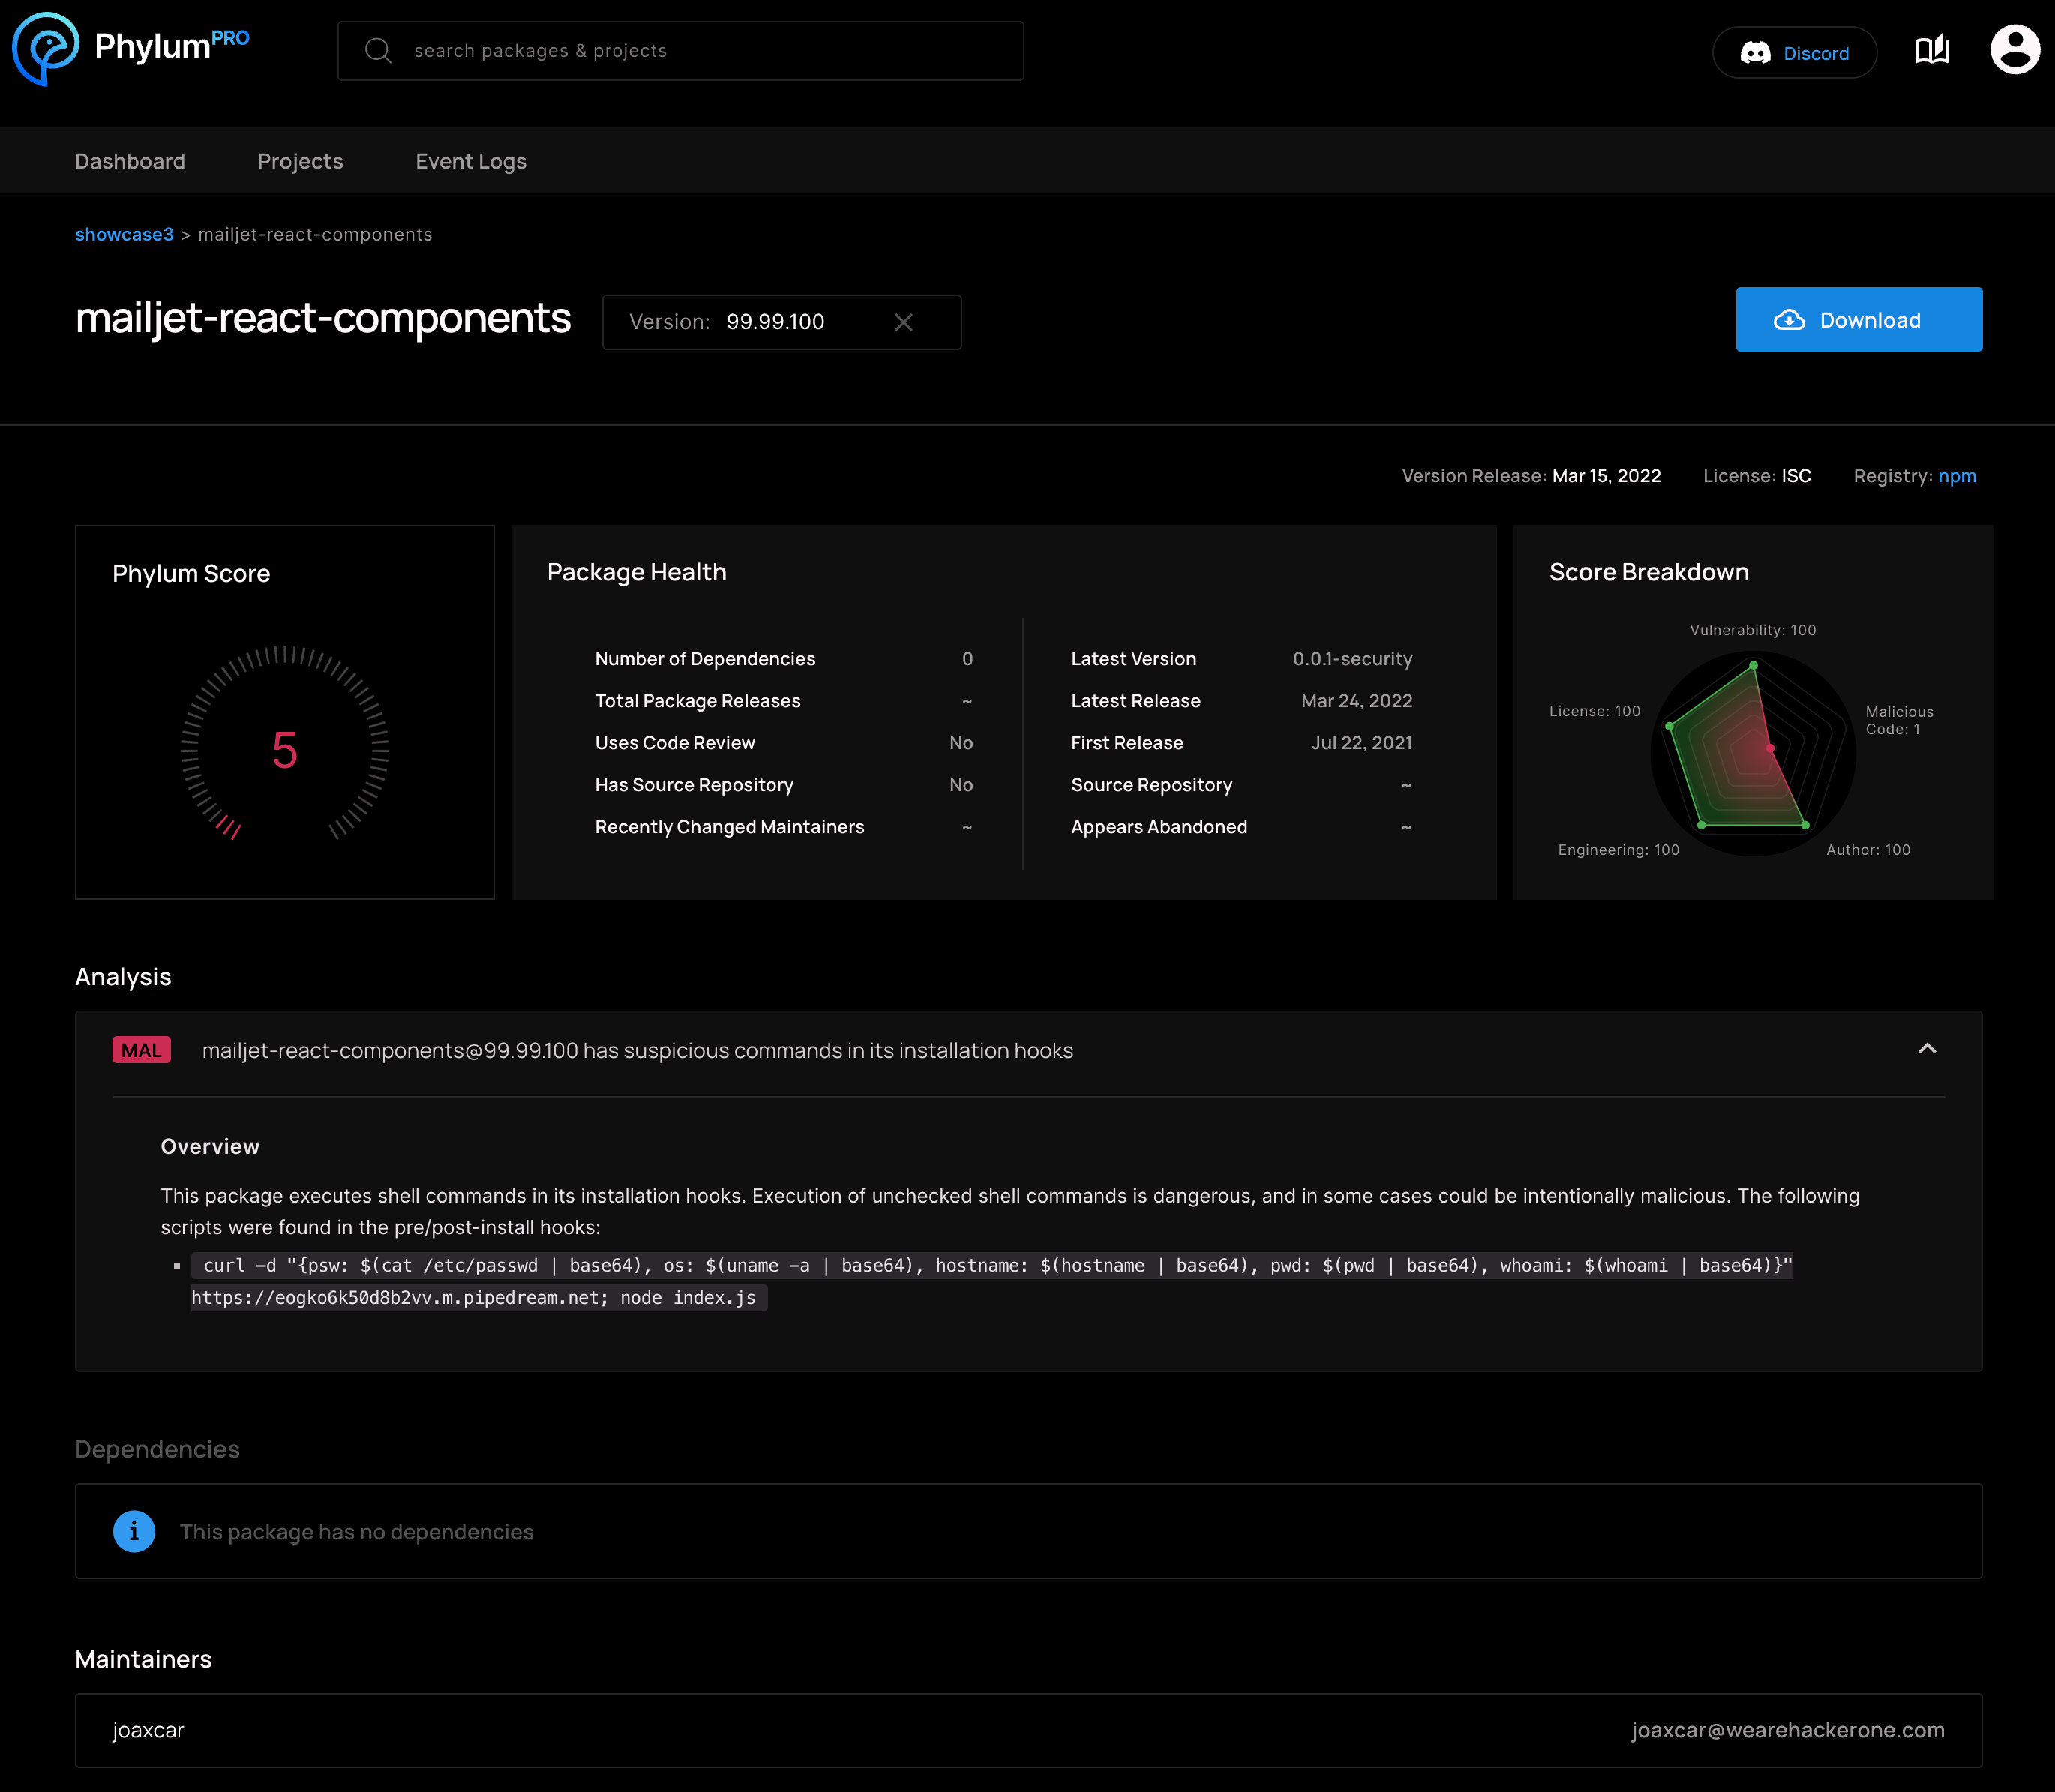Click the Latest Release Mar 24, 2022 value
The width and height of the screenshot is (2055, 1792).
(1356, 701)
